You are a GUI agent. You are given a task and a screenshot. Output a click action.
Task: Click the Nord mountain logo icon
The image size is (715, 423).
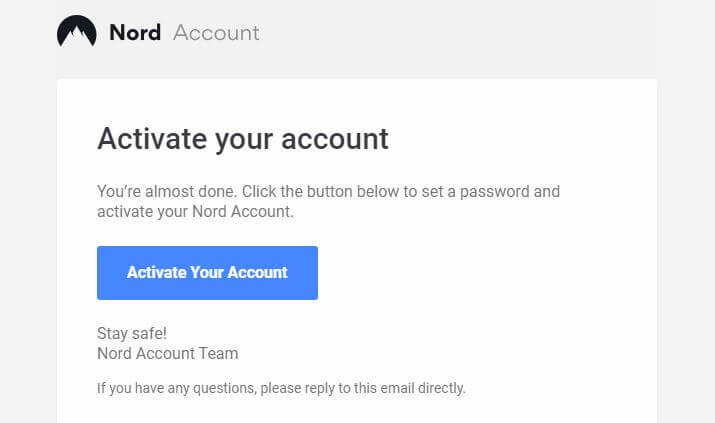coord(77,31)
